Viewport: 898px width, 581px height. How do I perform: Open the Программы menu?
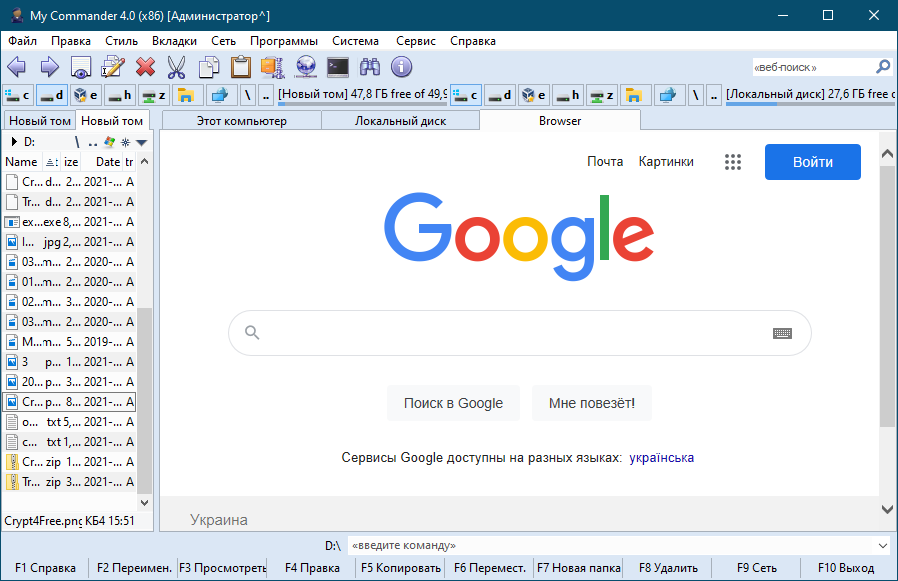(283, 41)
